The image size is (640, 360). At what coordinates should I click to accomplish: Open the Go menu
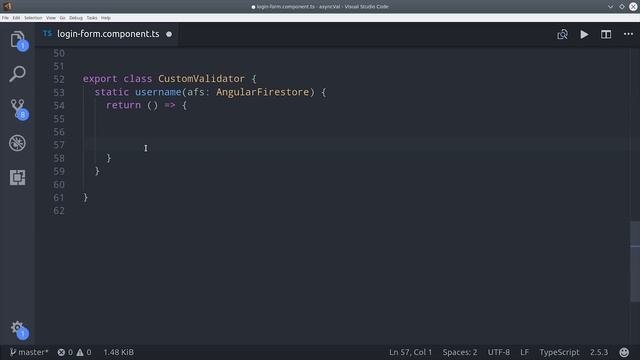point(62,18)
